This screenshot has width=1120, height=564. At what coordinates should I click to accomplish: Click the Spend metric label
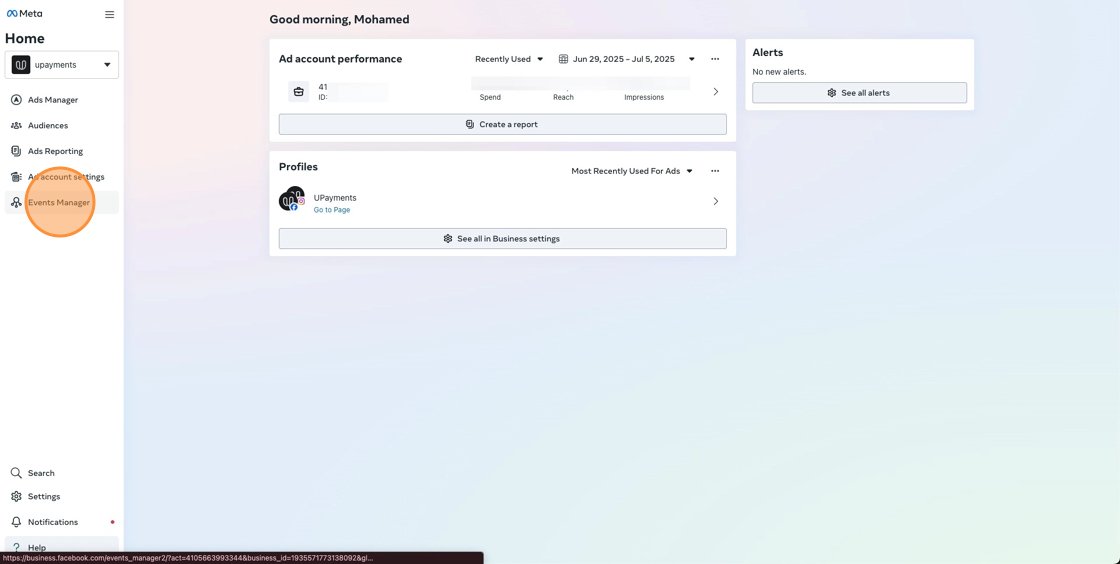(490, 97)
